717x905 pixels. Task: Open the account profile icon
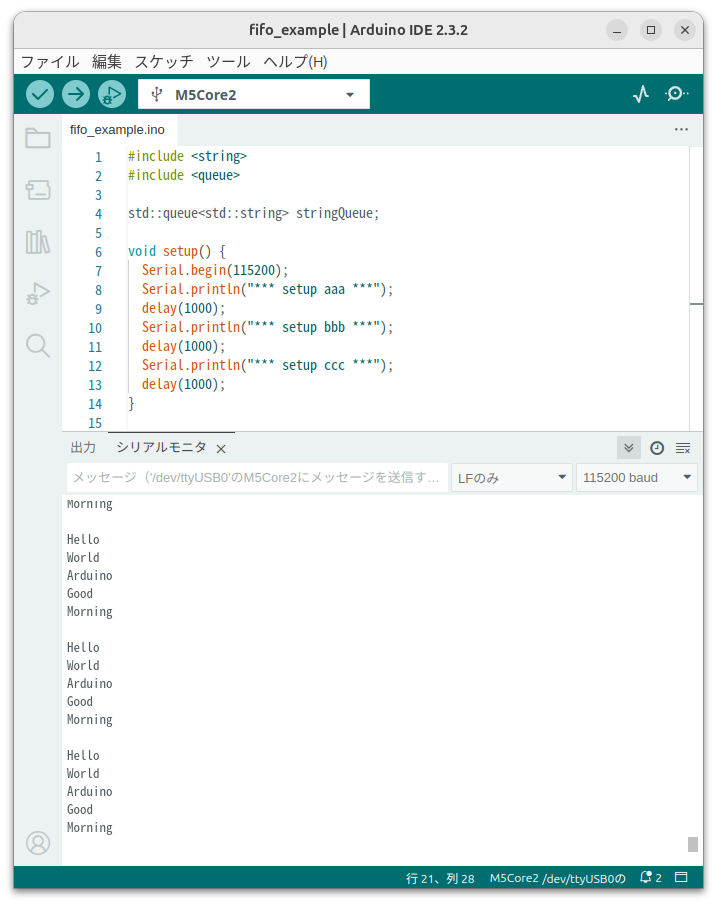[x=38, y=843]
